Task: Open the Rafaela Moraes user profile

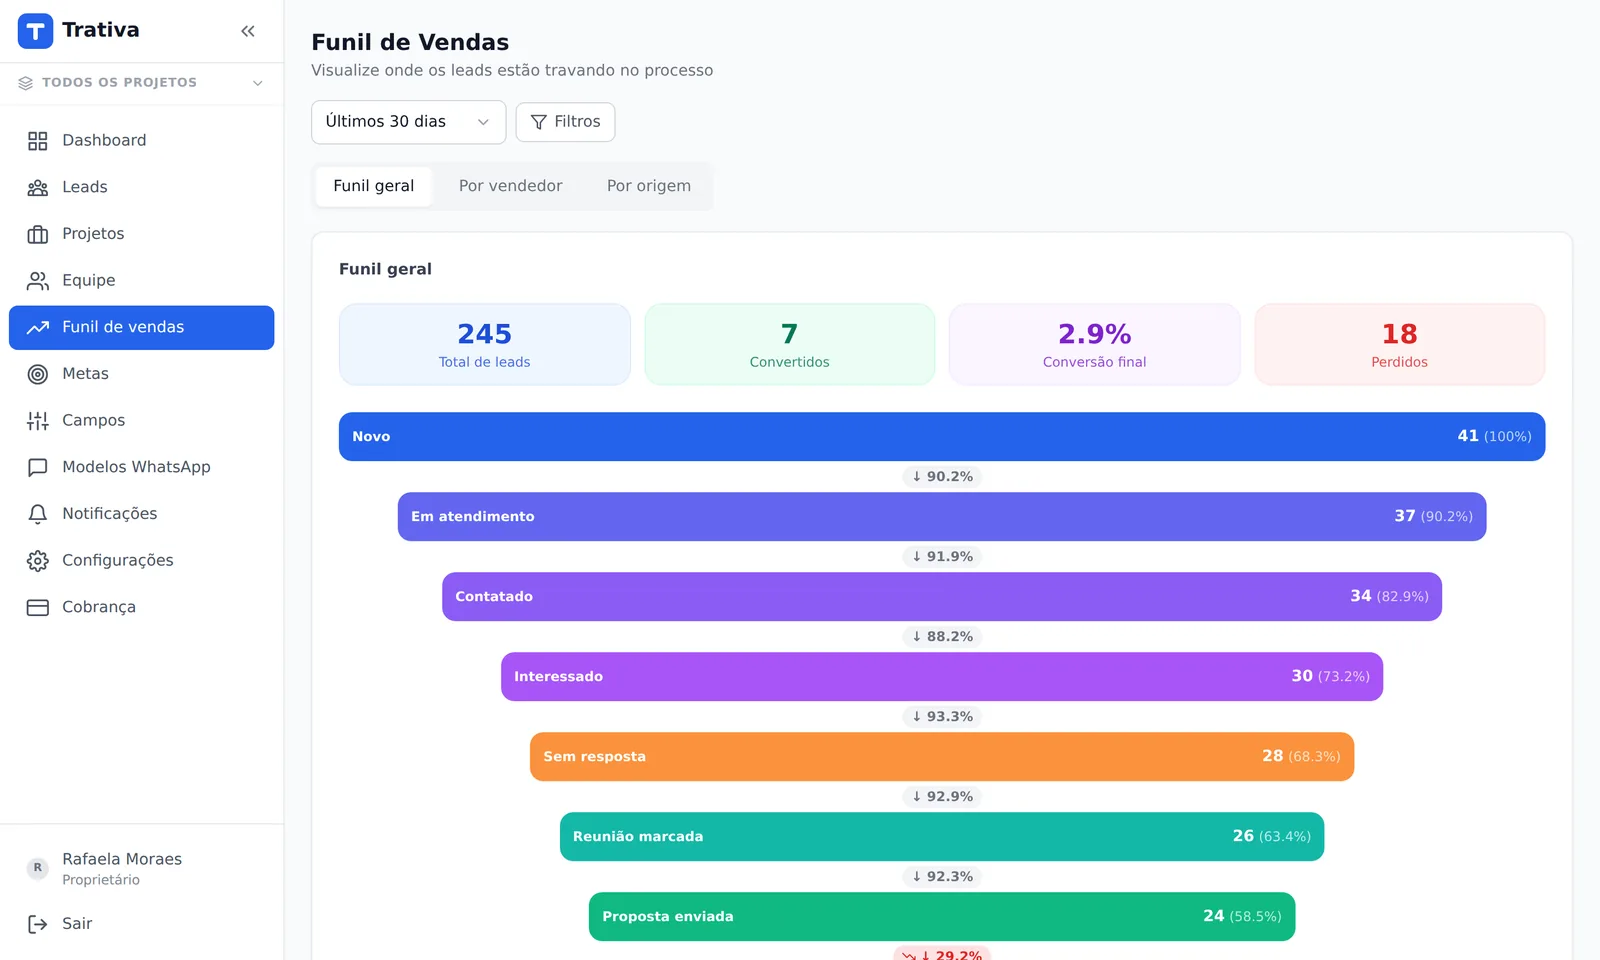Action: coord(141,868)
